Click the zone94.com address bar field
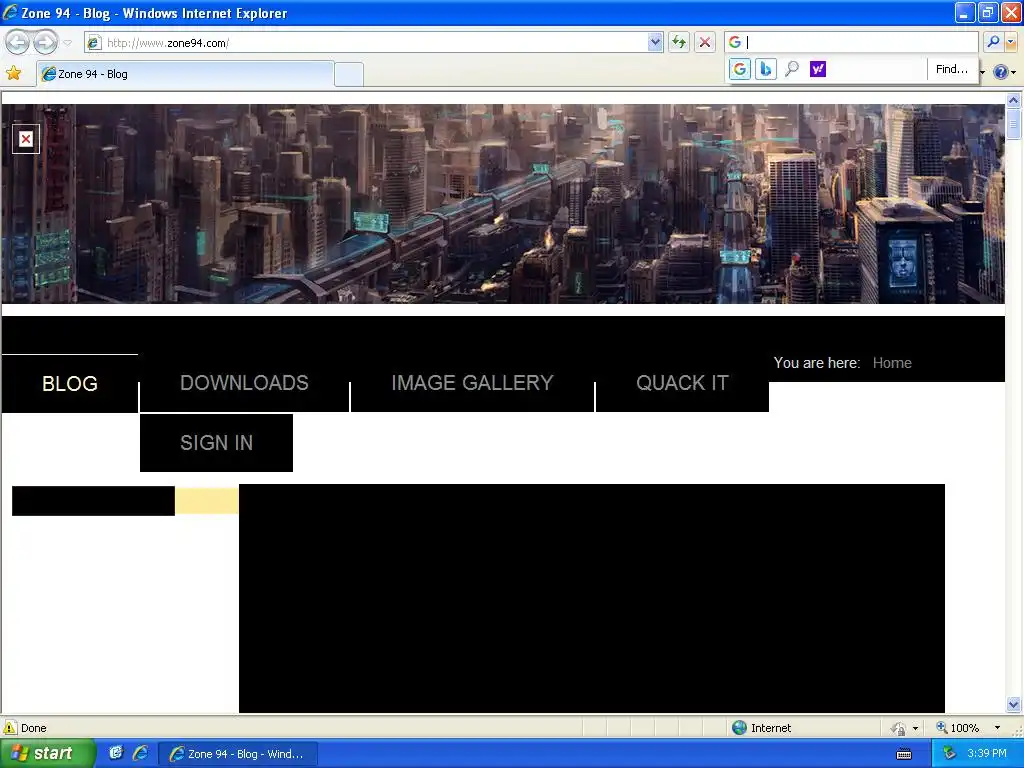Image resolution: width=1024 pixels, height=768 pixels. (x=366, y=43)
